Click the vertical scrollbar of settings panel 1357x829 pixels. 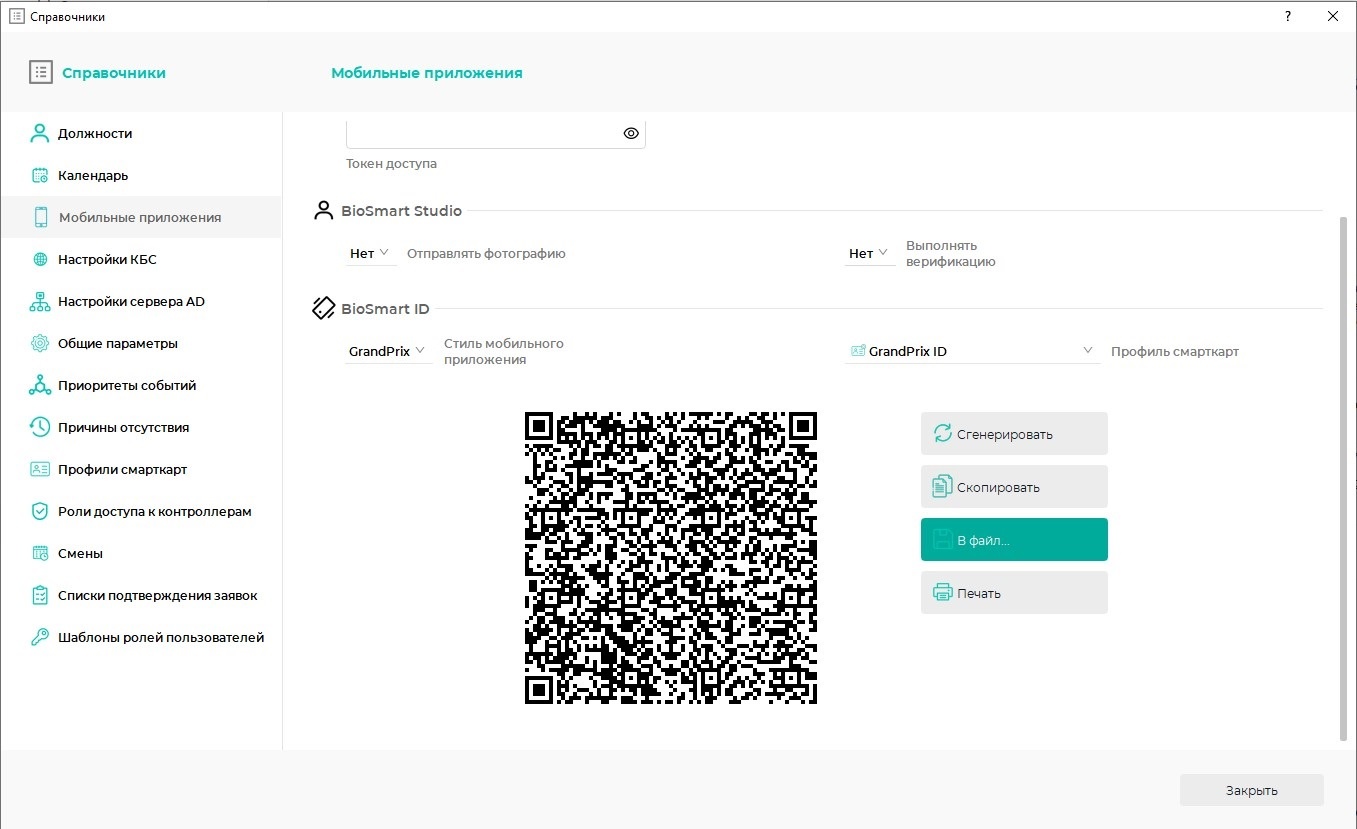(x=1343, y=478)
